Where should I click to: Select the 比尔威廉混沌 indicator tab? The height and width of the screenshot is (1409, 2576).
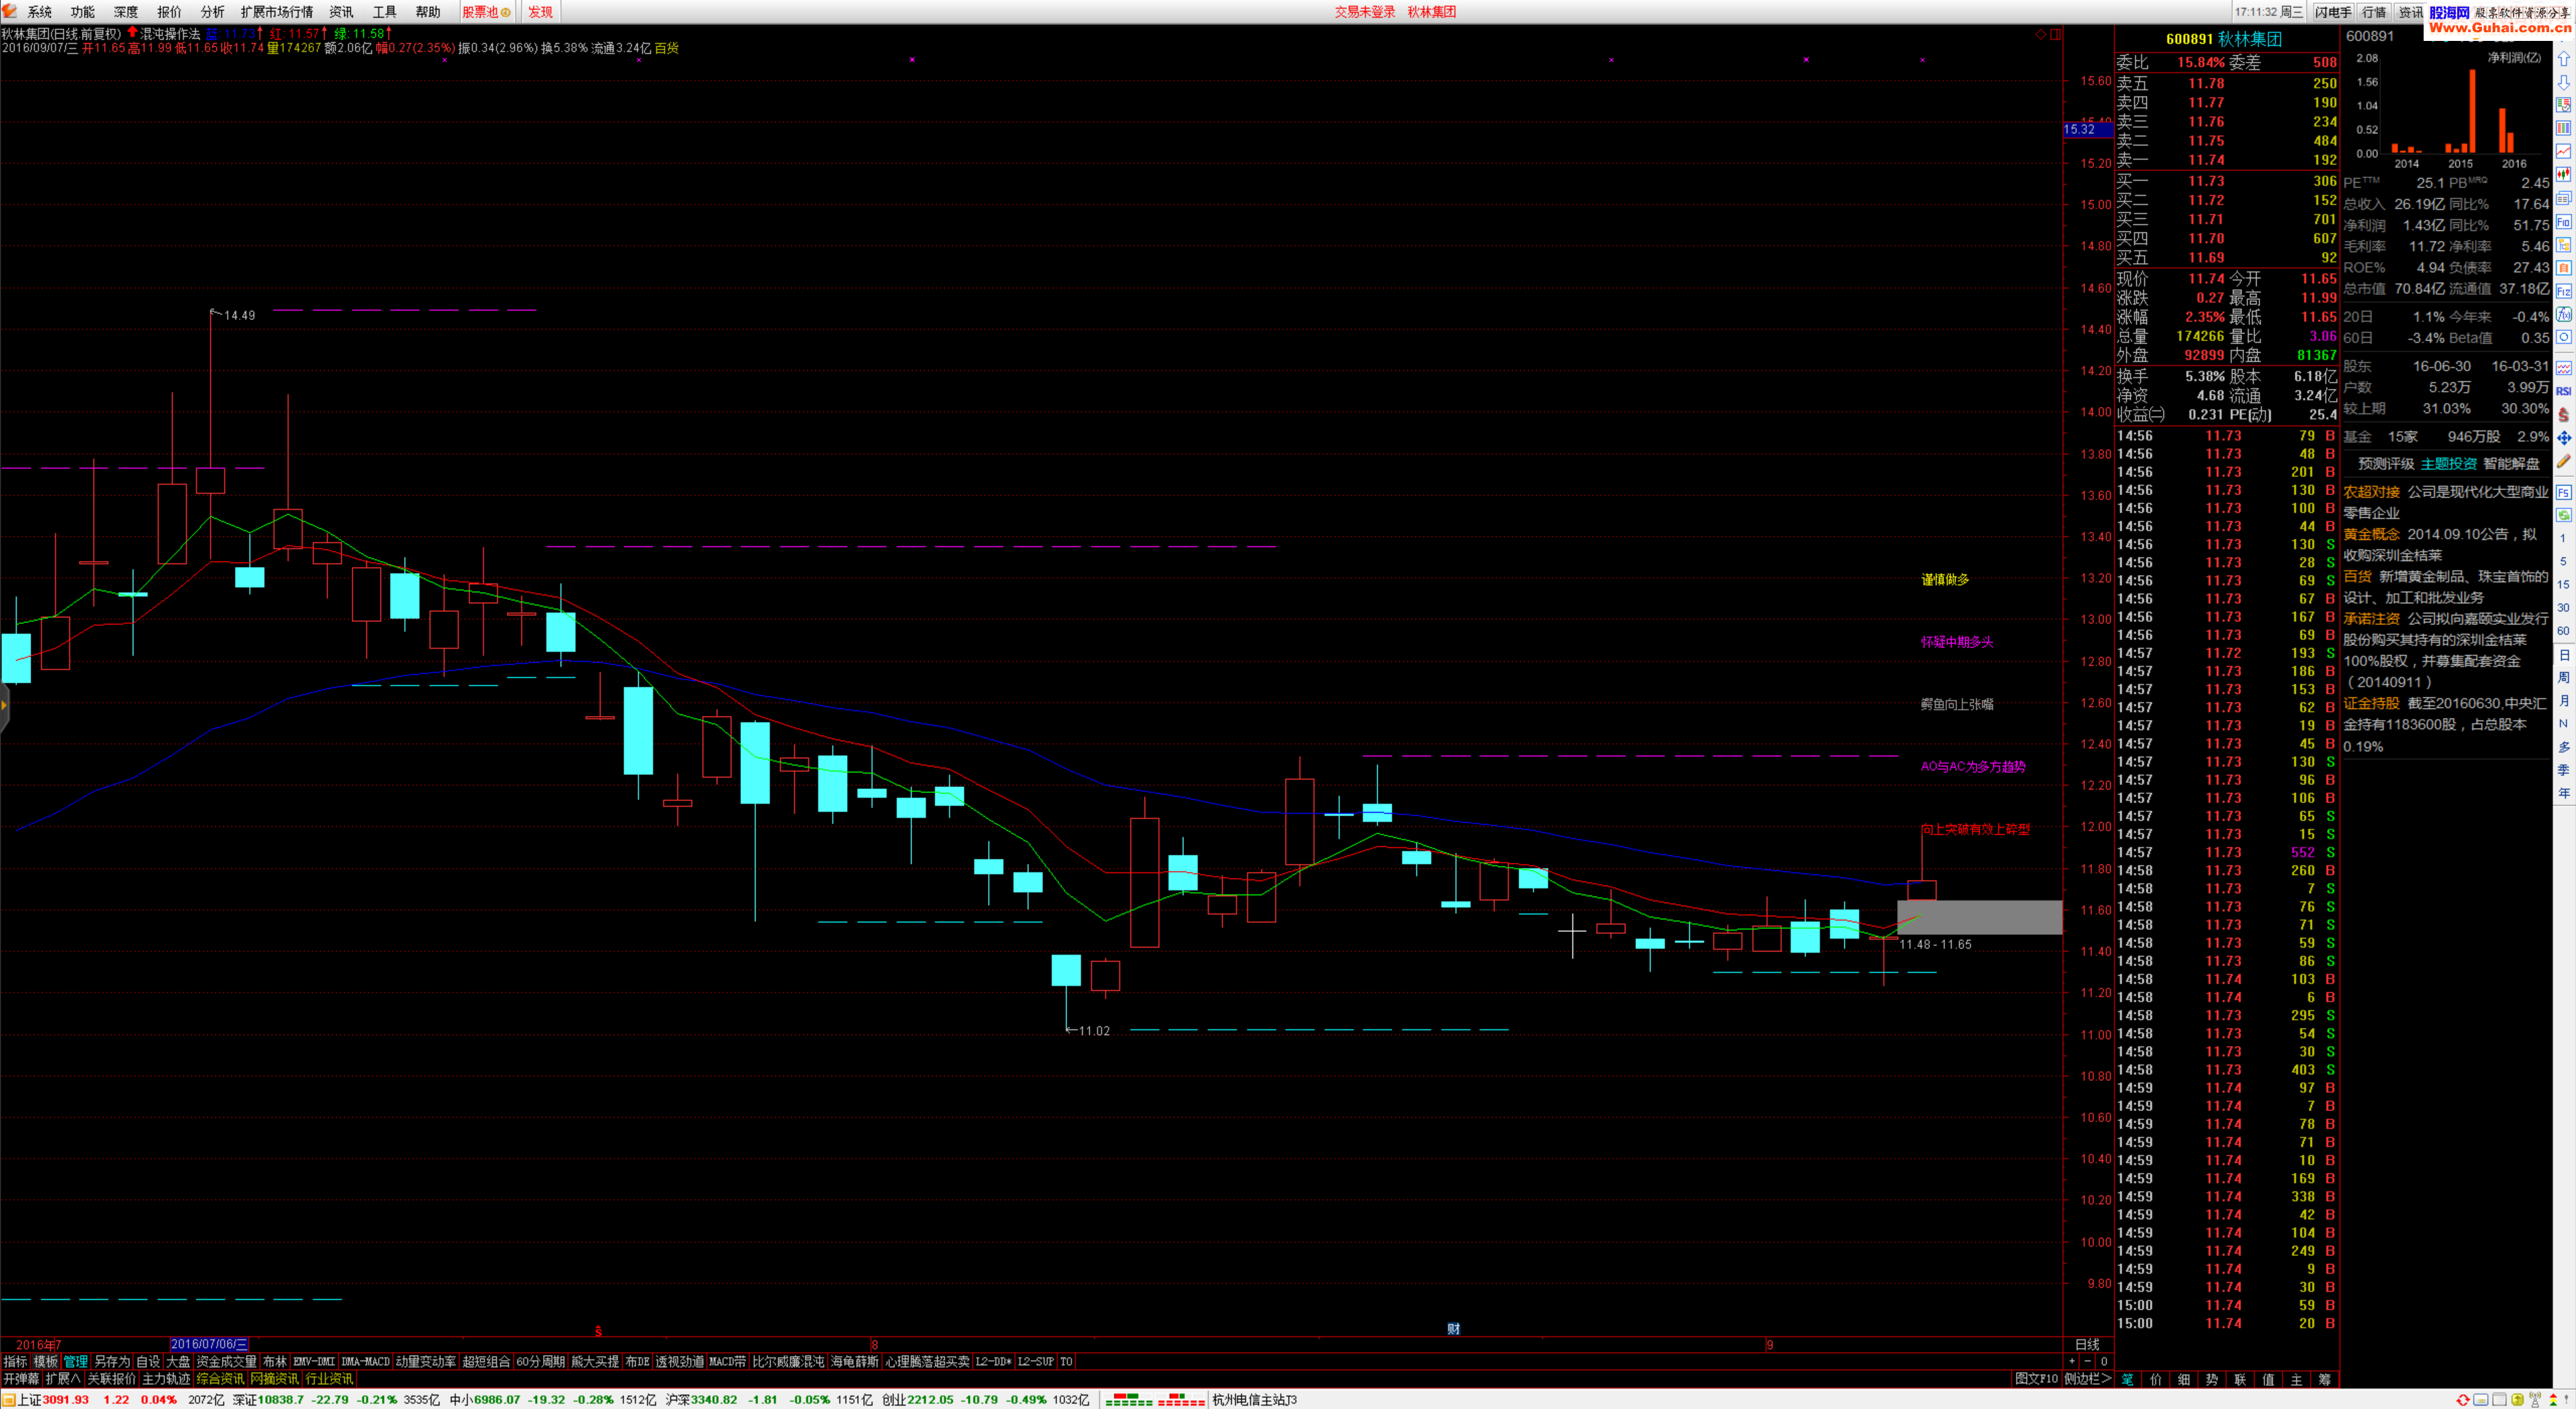click(x=788, y=1361)
